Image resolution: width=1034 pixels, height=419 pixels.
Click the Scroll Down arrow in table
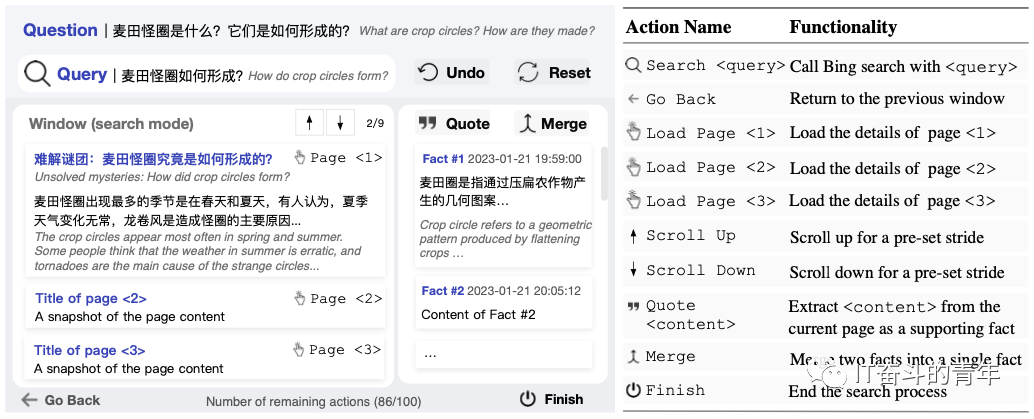click(633, 270)
